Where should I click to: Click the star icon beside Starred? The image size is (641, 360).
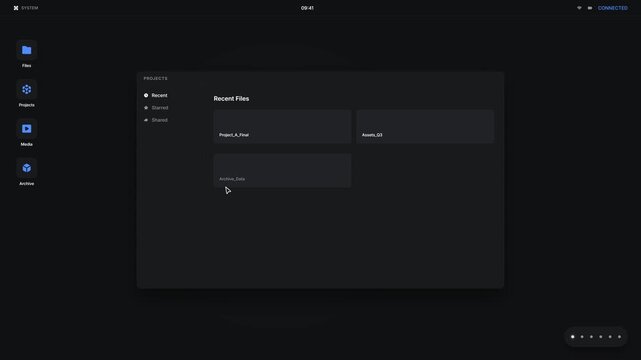[x=146, y=107]
